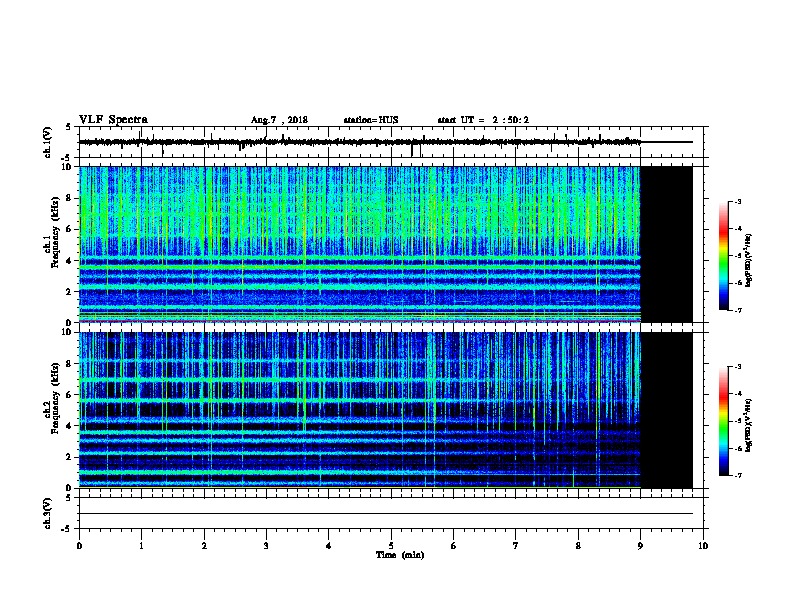This screenshot has height=612, width=792.
Task: Click inside the ch.2 spectrogram plot
Action: point(360,410)
